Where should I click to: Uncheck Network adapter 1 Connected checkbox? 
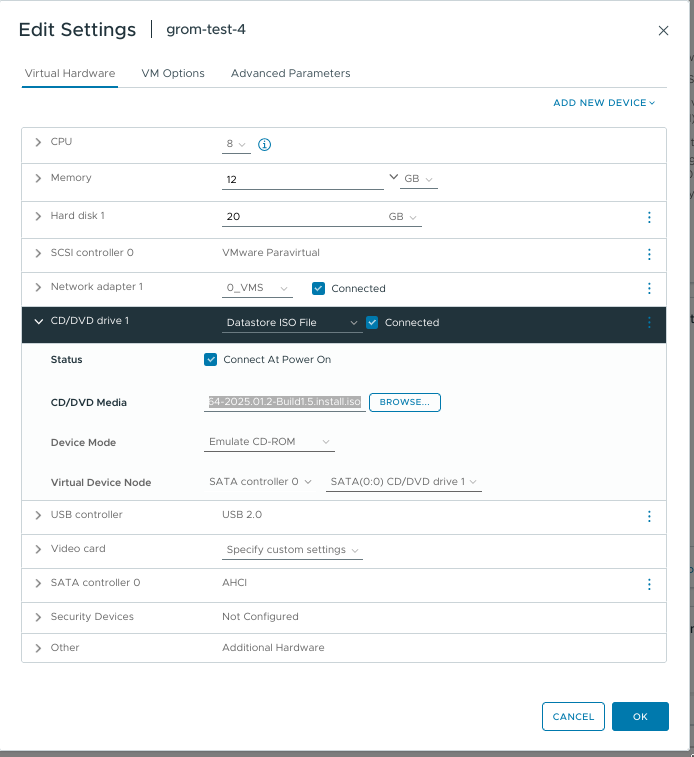(319, 288)
